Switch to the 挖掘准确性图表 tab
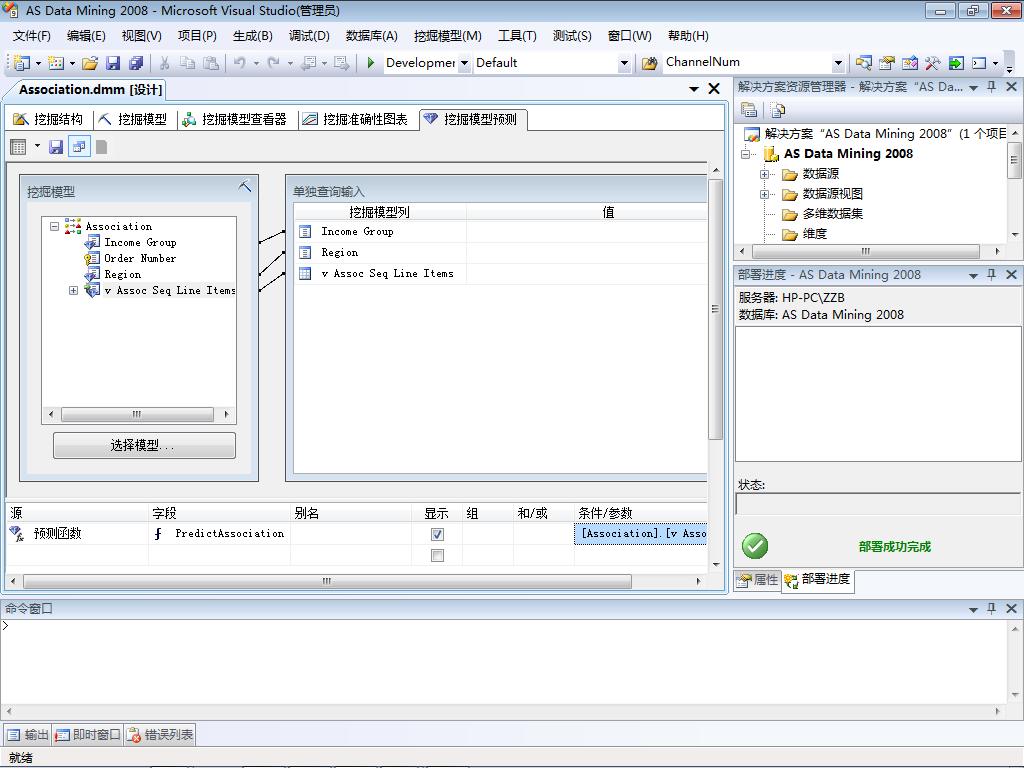 357,120
